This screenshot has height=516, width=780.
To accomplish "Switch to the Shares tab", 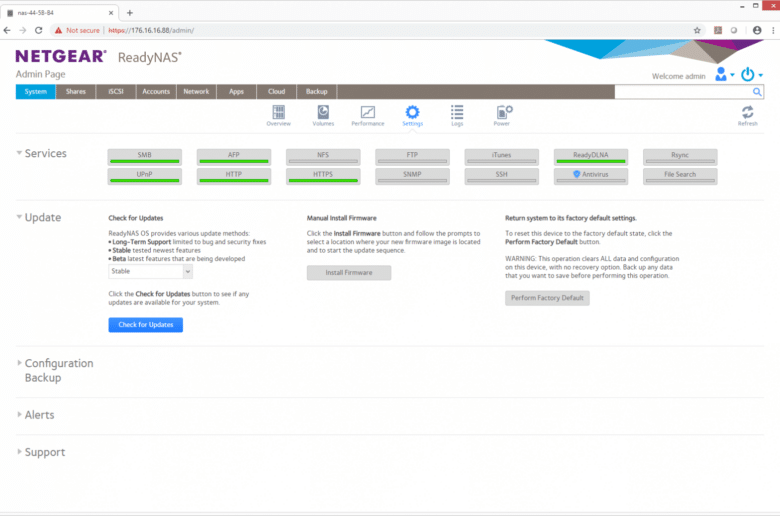I will click(x=76, y=92).
